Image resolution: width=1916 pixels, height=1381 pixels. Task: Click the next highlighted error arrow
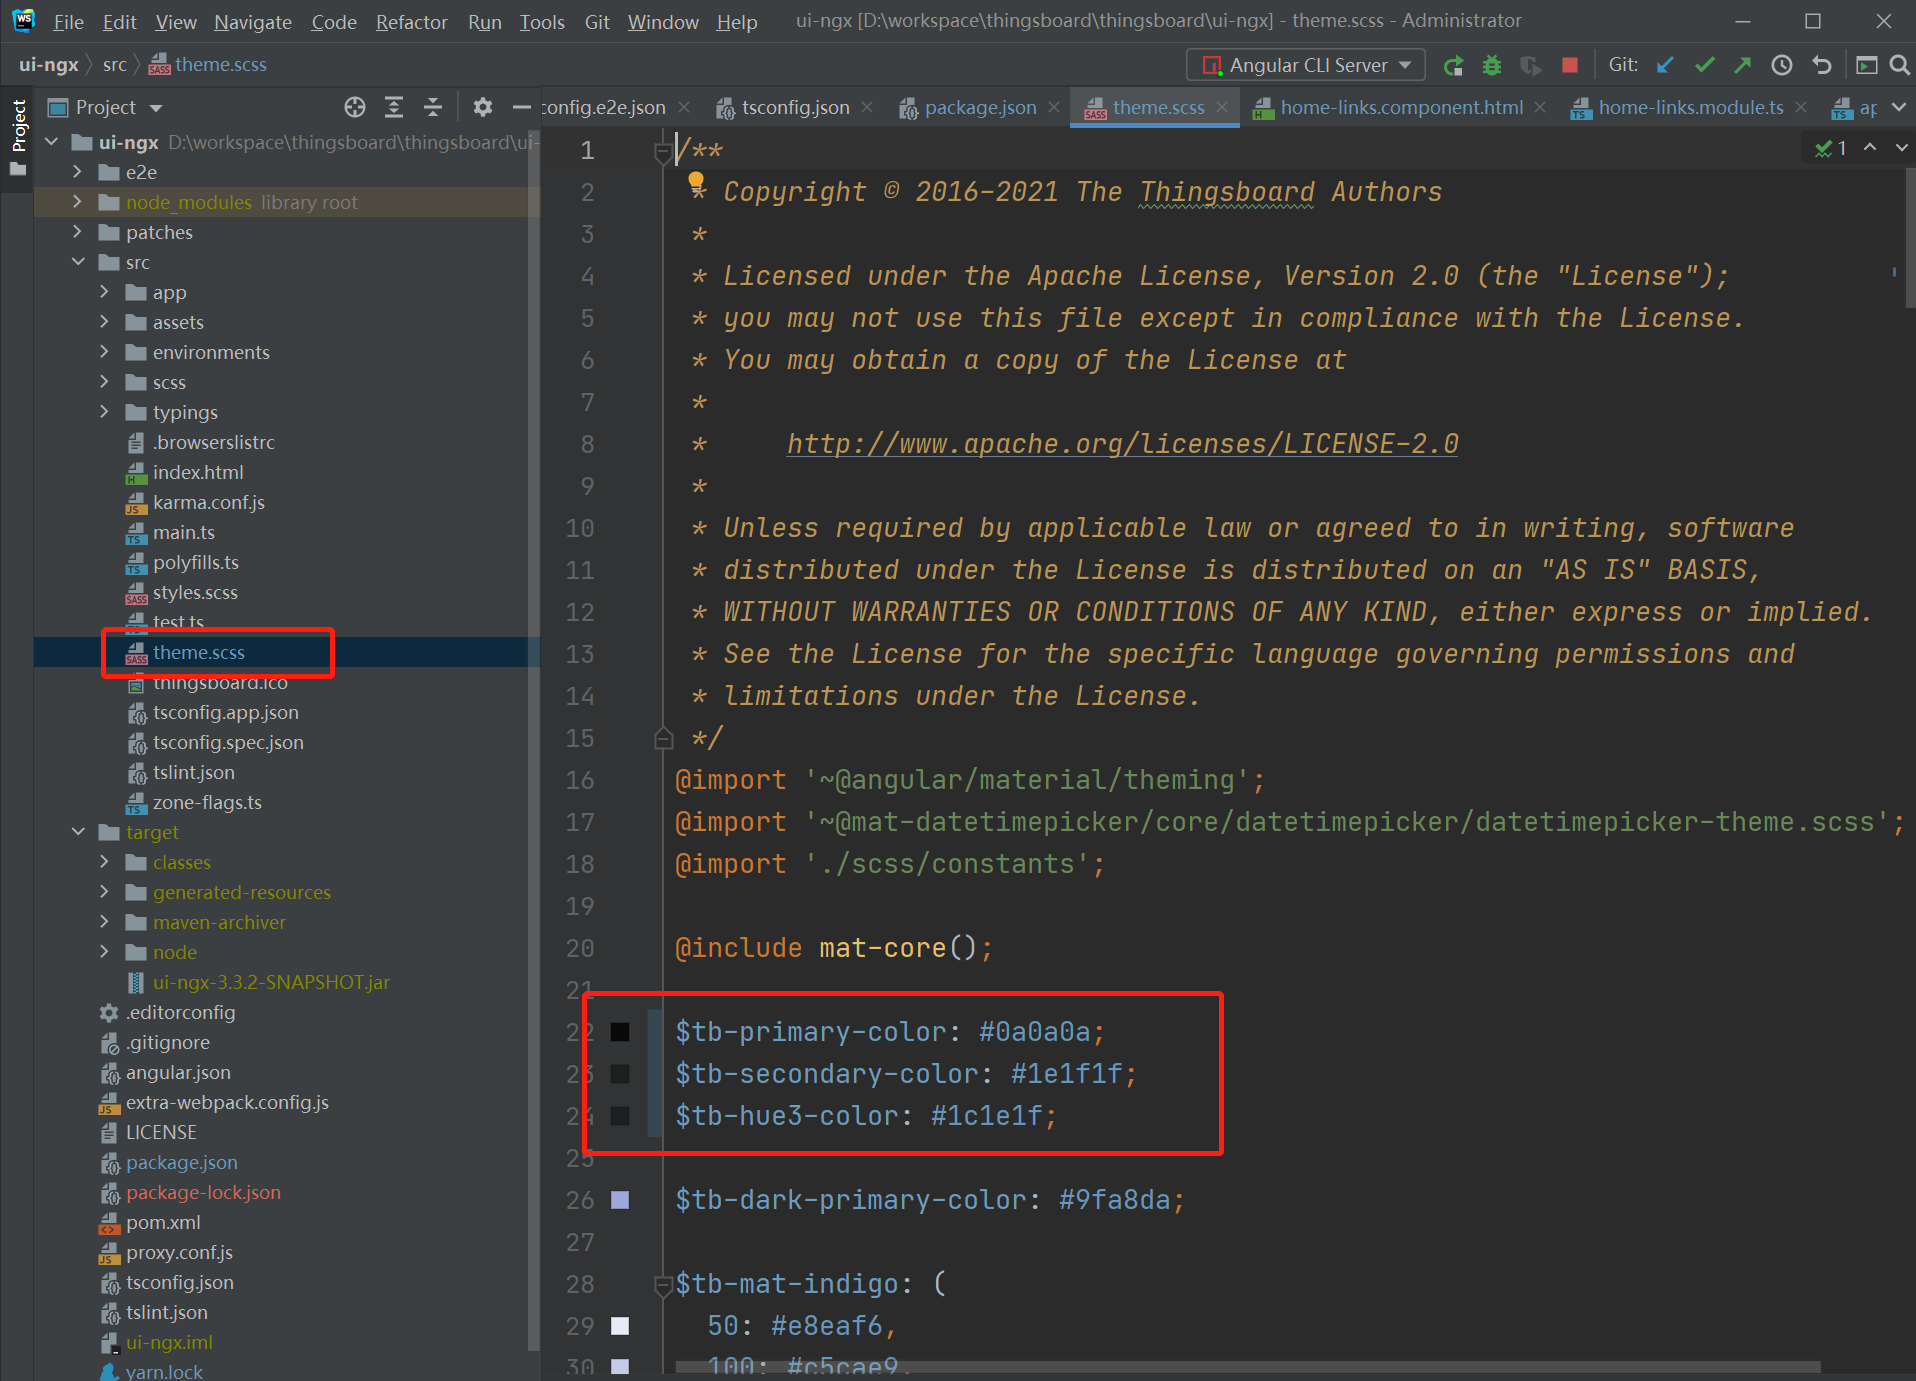pyautogui.click(x=1901, y=147)
